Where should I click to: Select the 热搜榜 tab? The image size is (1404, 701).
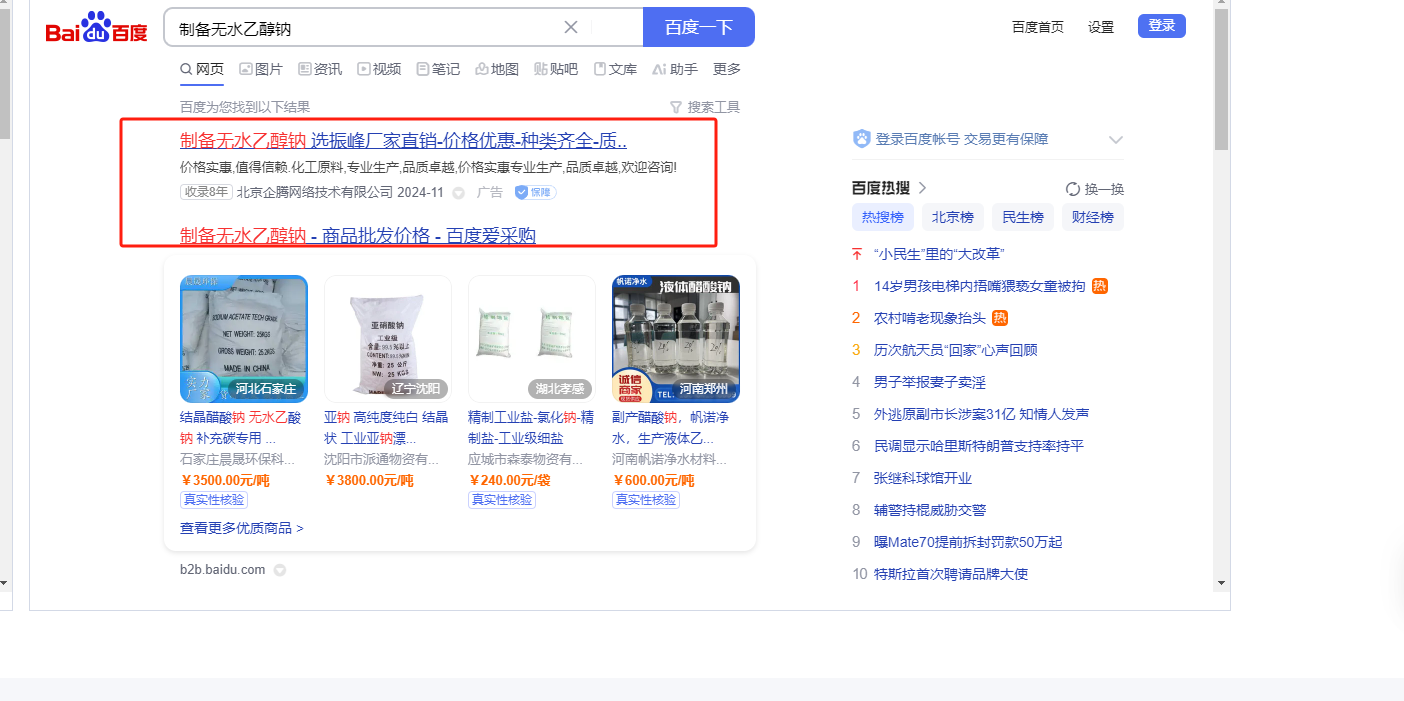tap(883, 217)
